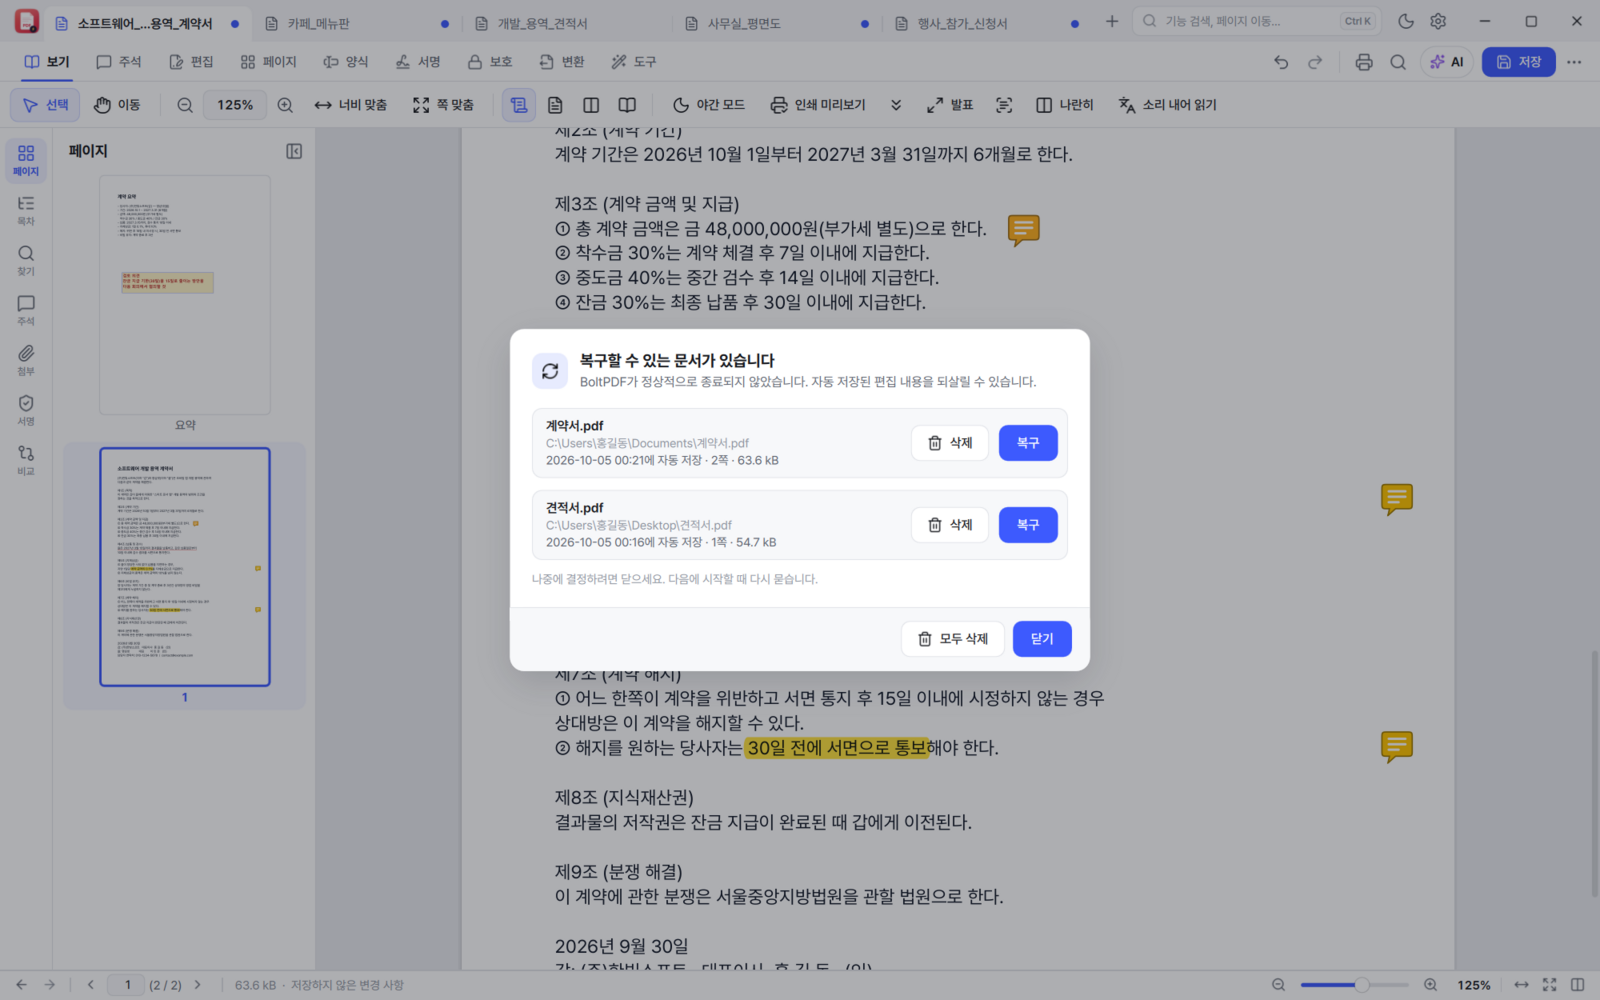Switch to the 카페_메뉴판 tab
The image size is (1600, 1000).
point(356,23)
